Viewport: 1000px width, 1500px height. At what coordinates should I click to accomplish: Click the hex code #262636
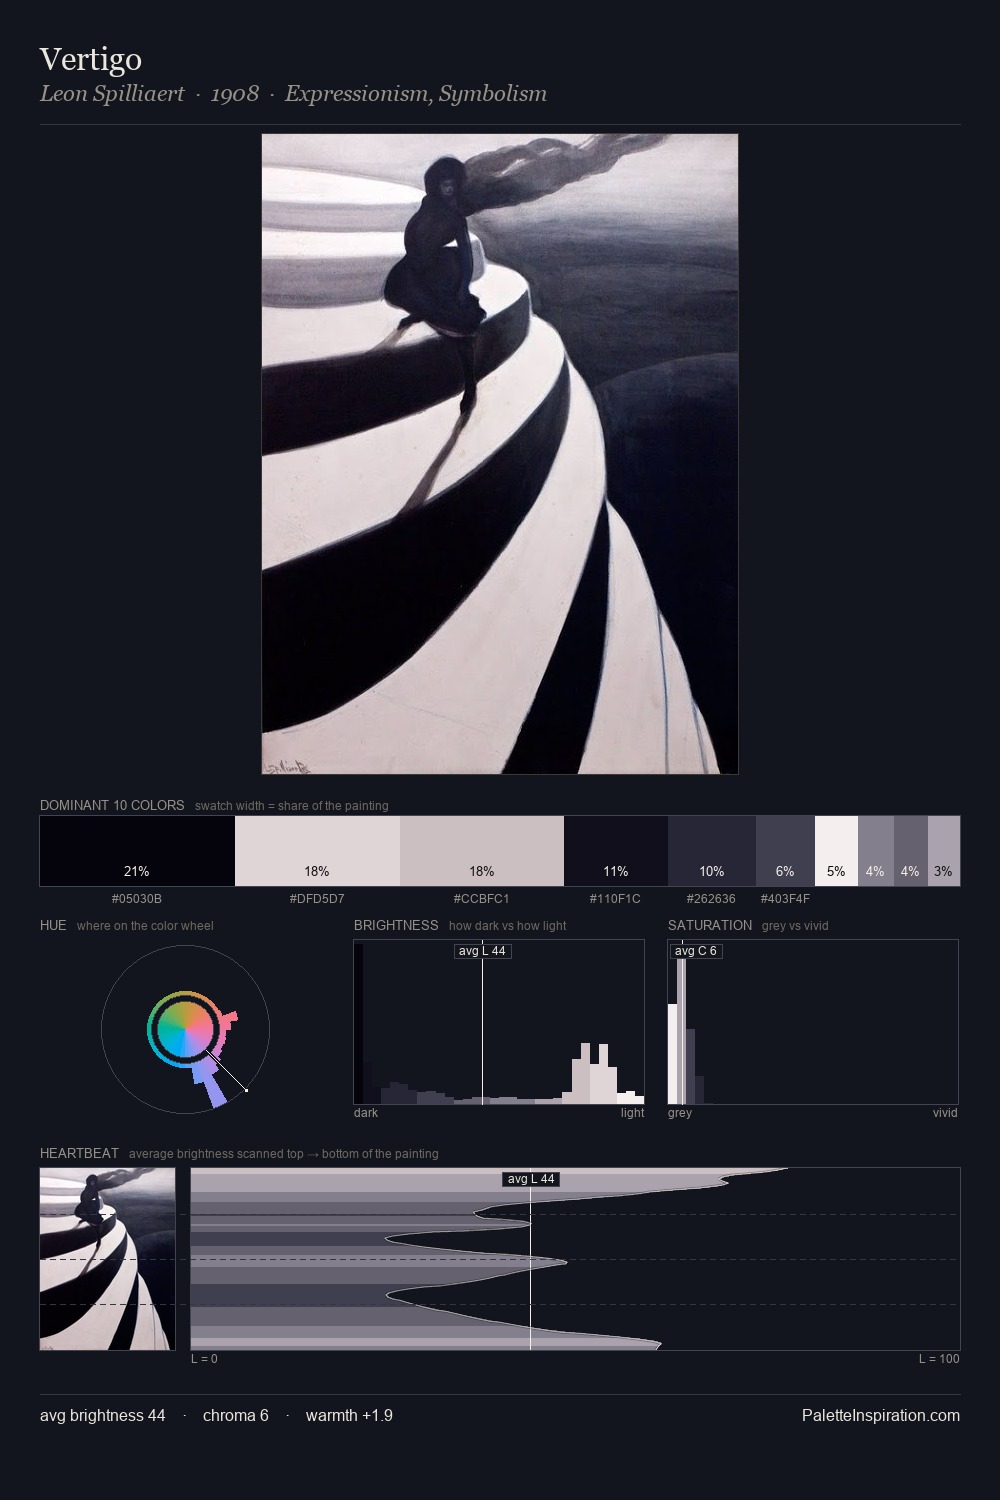[711, 899]
